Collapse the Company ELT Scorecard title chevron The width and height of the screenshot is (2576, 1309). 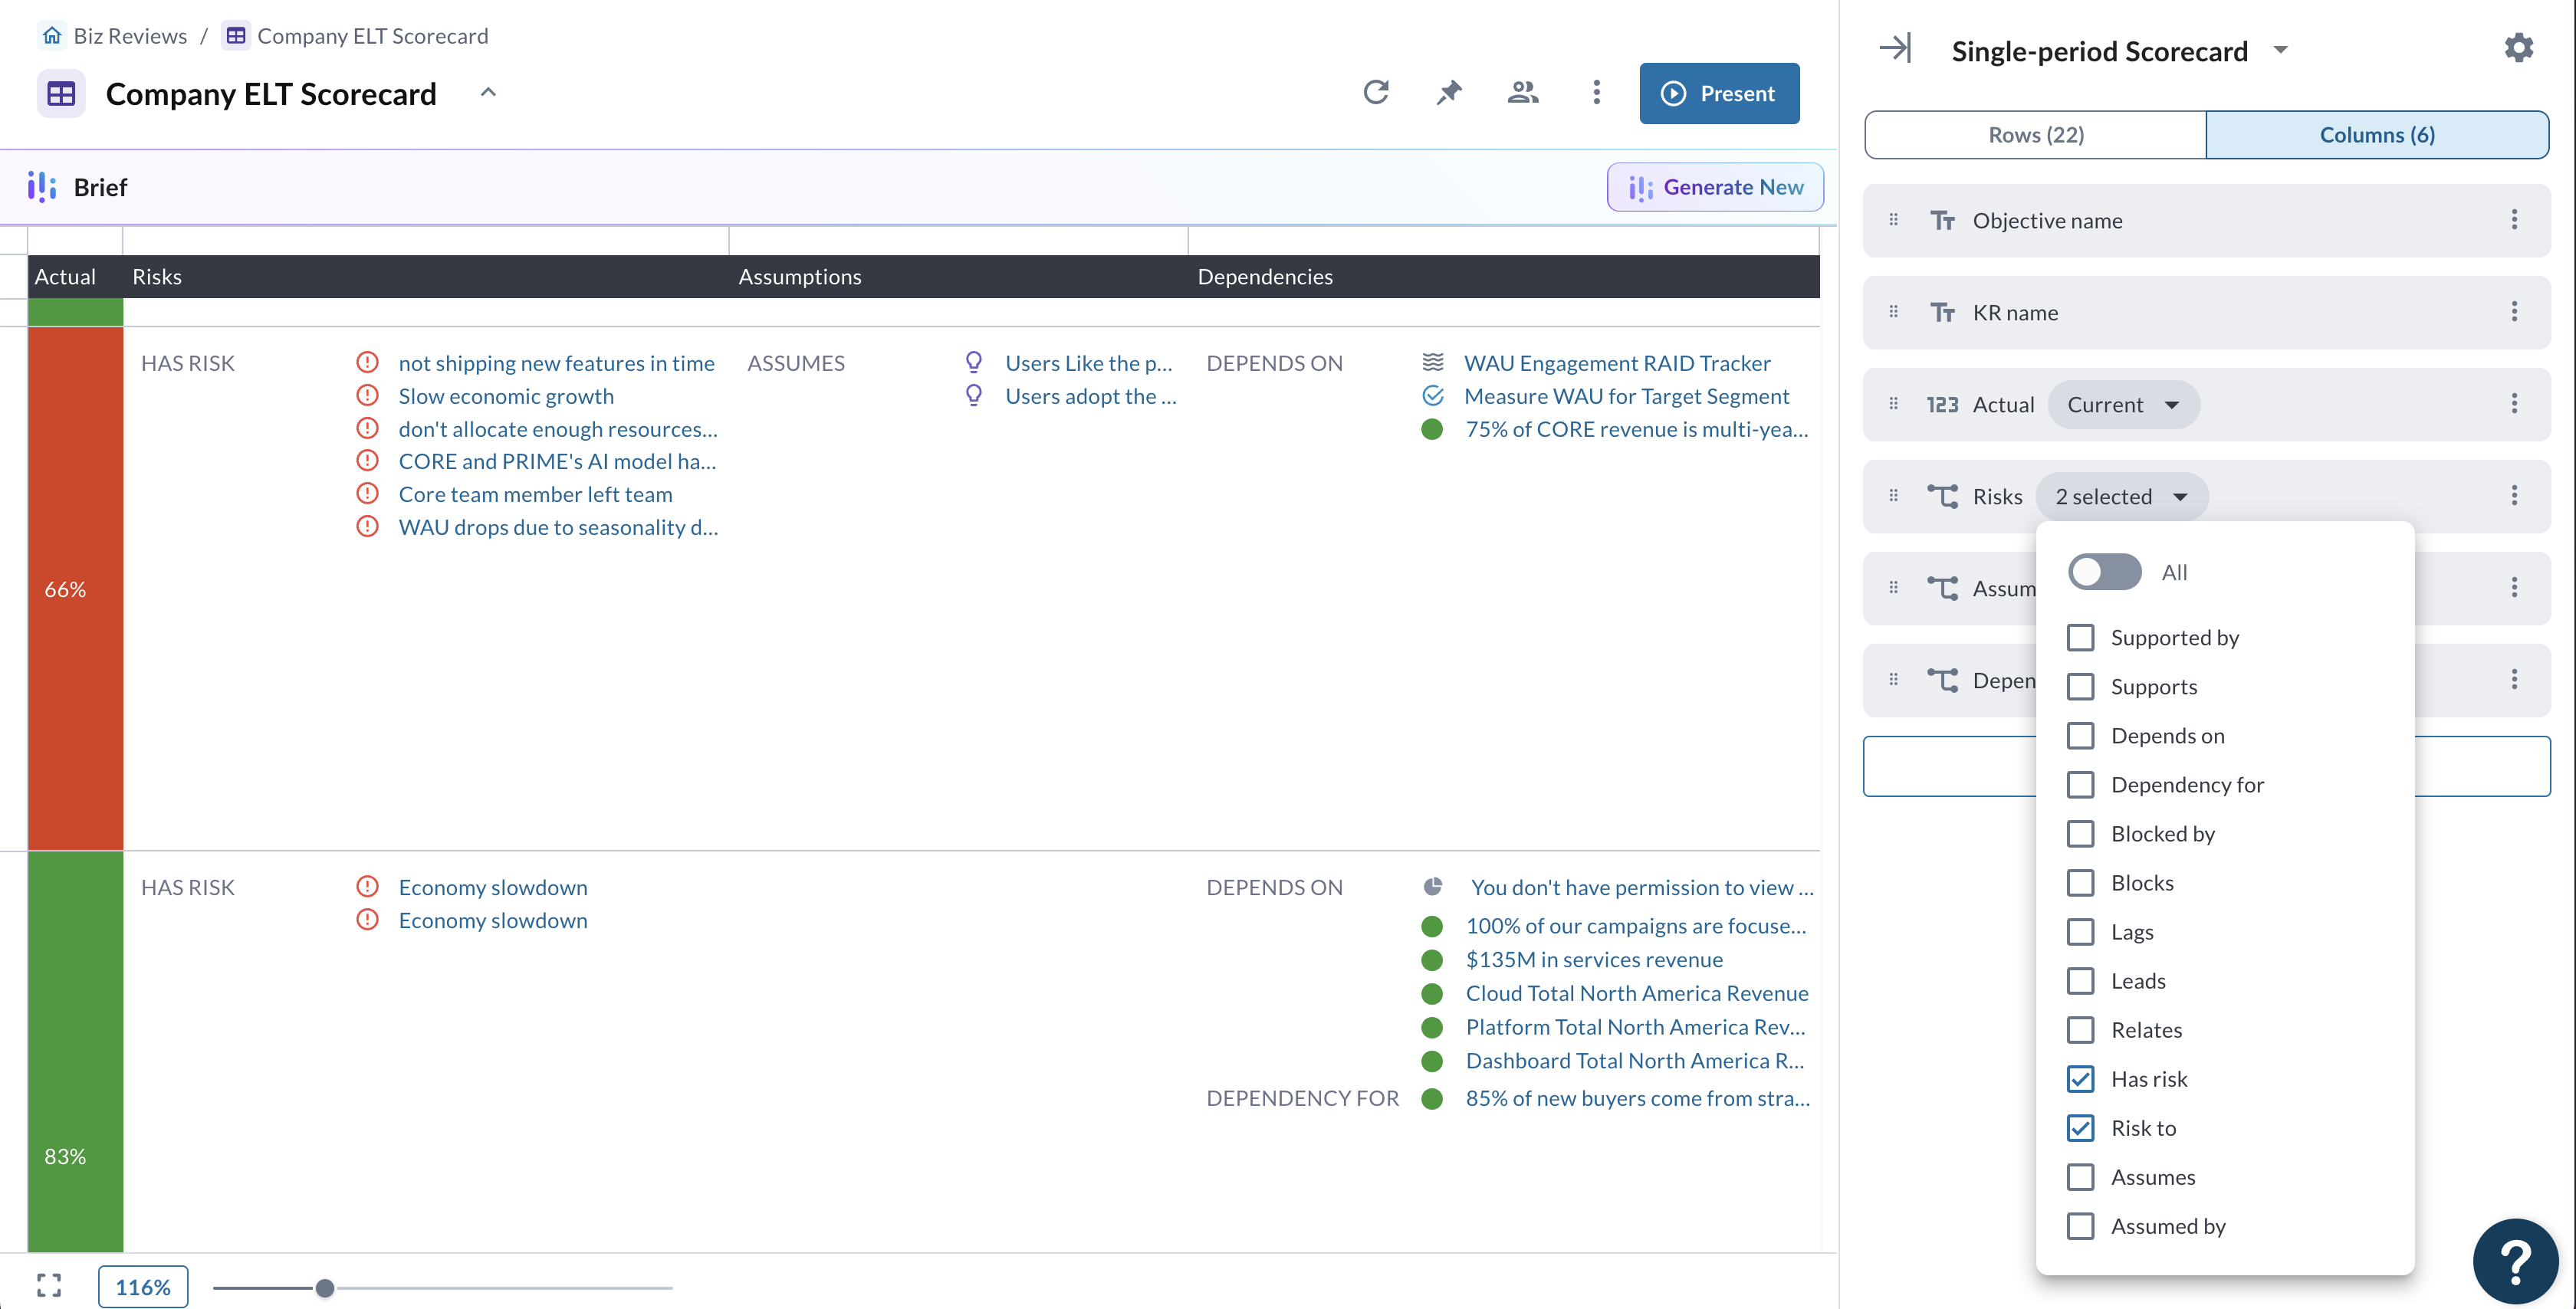(488, 92)
